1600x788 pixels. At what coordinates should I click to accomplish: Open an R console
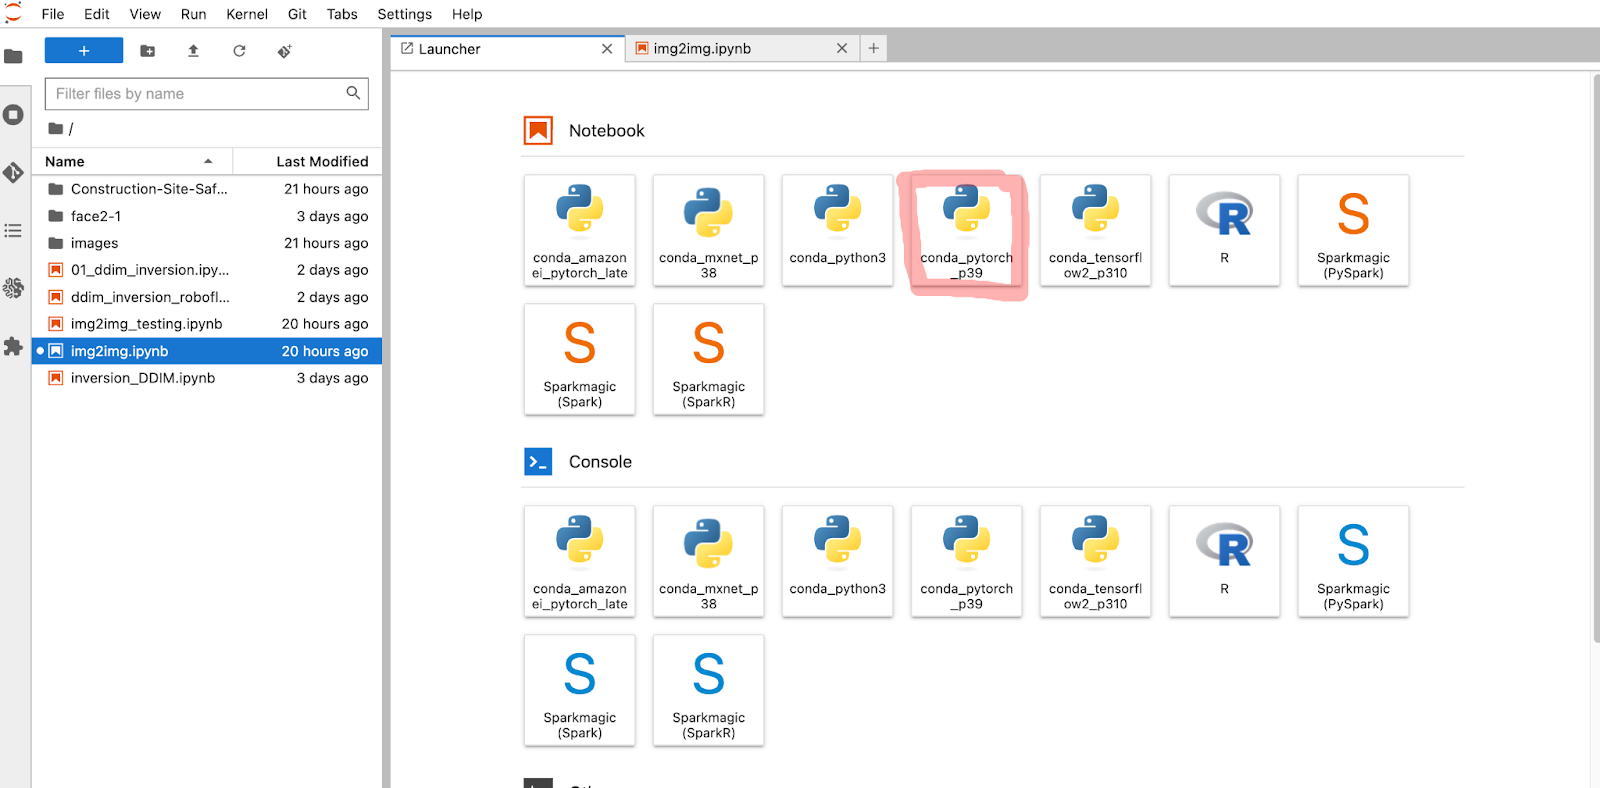(x=1225, y=562)
